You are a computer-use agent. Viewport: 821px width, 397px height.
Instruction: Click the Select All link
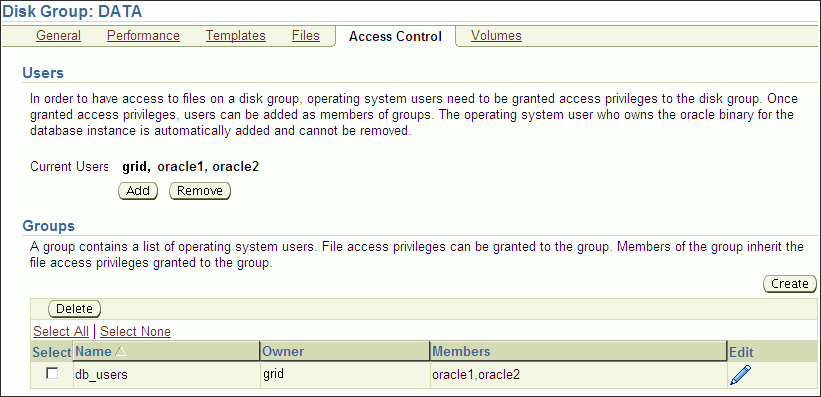coord(61,332)
